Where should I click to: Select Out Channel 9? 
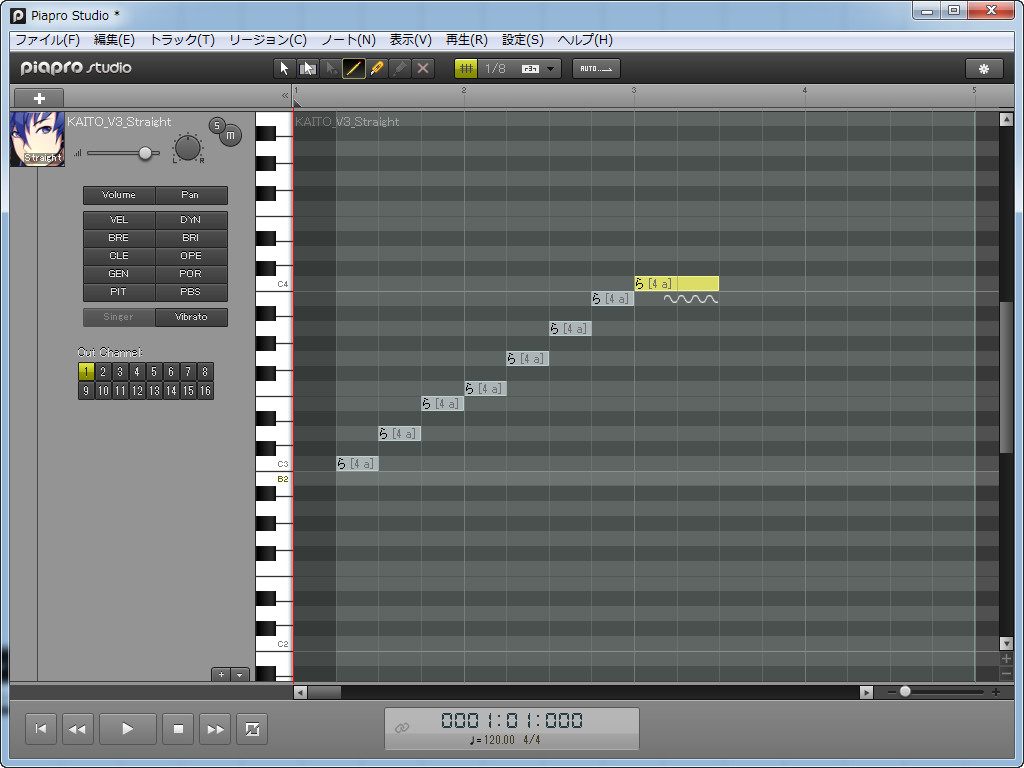coord(86,391)
